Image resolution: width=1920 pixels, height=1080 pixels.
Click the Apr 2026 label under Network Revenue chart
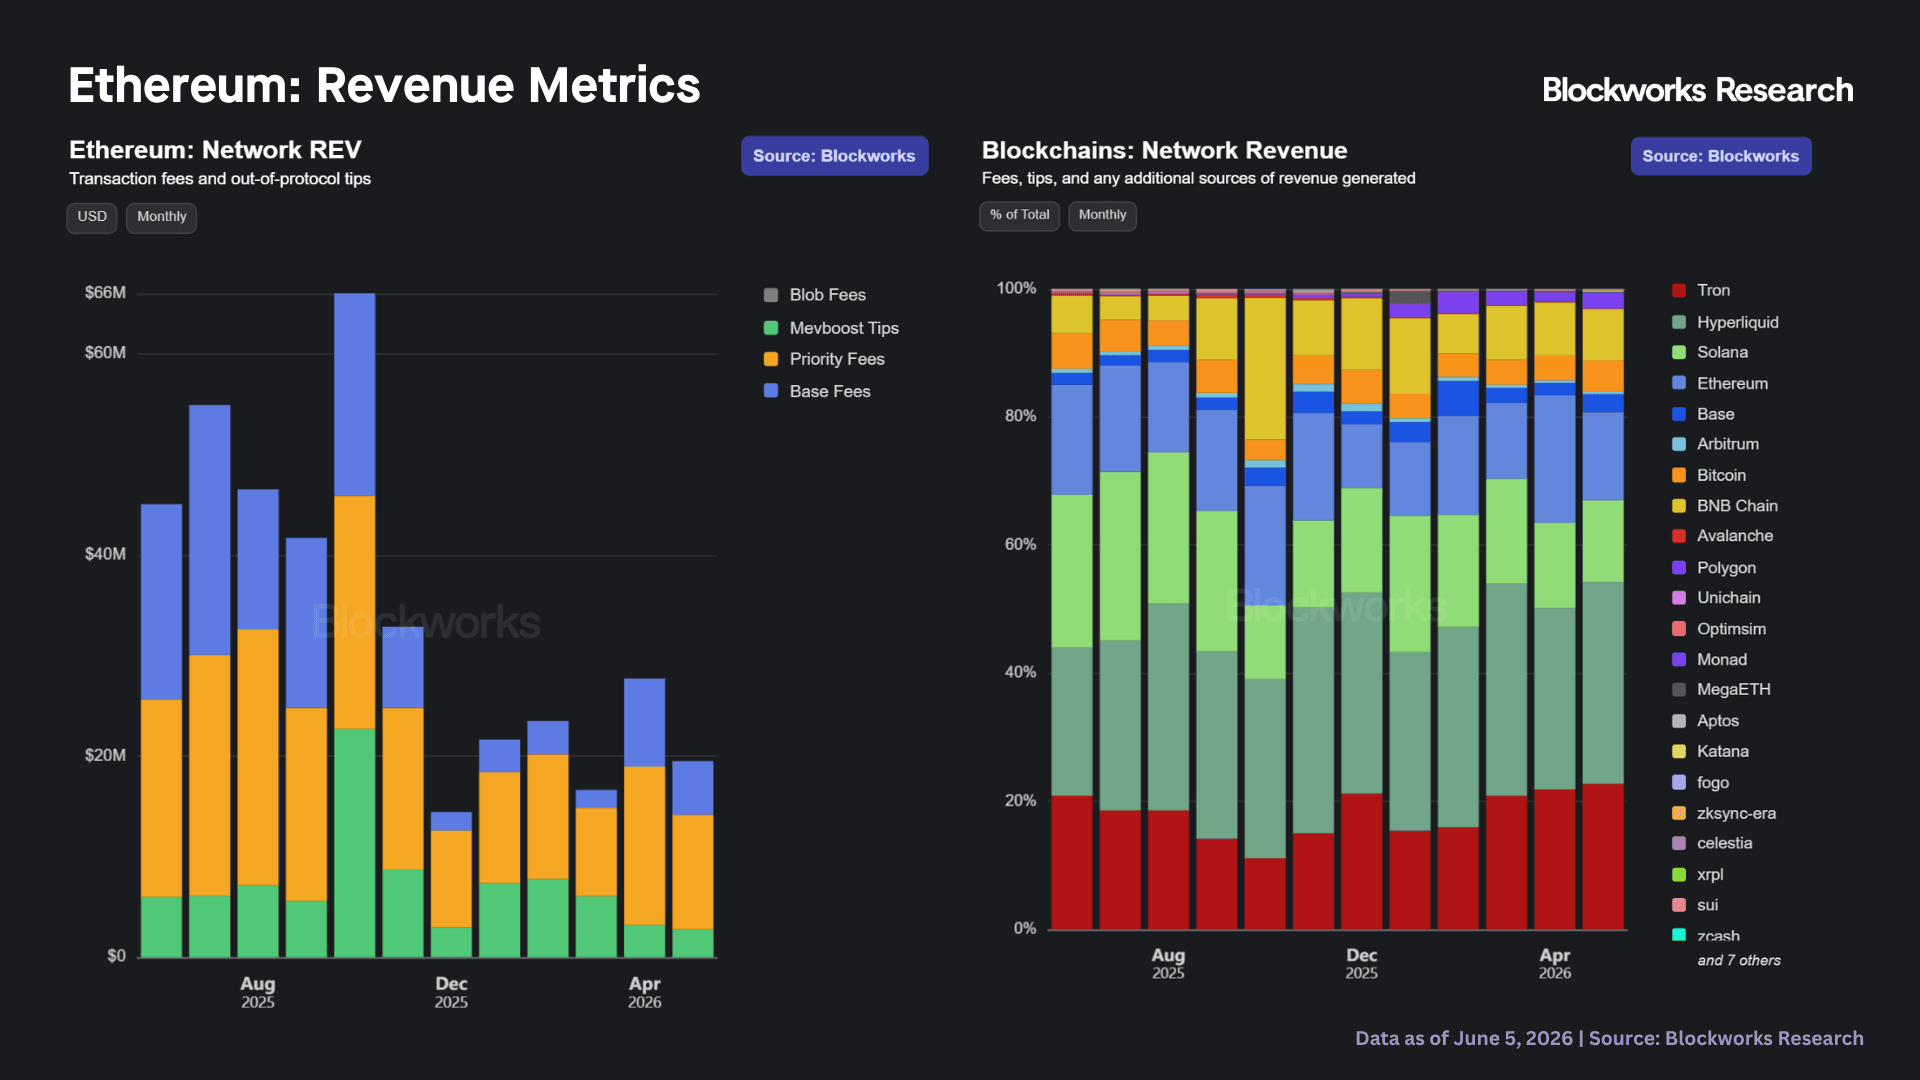point(1555,963)
